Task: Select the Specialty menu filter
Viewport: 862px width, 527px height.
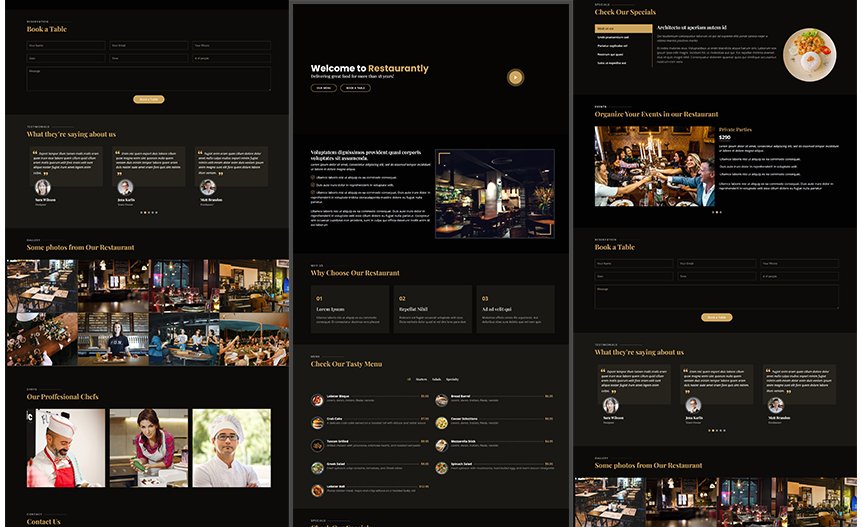Action: pos(452,379)
